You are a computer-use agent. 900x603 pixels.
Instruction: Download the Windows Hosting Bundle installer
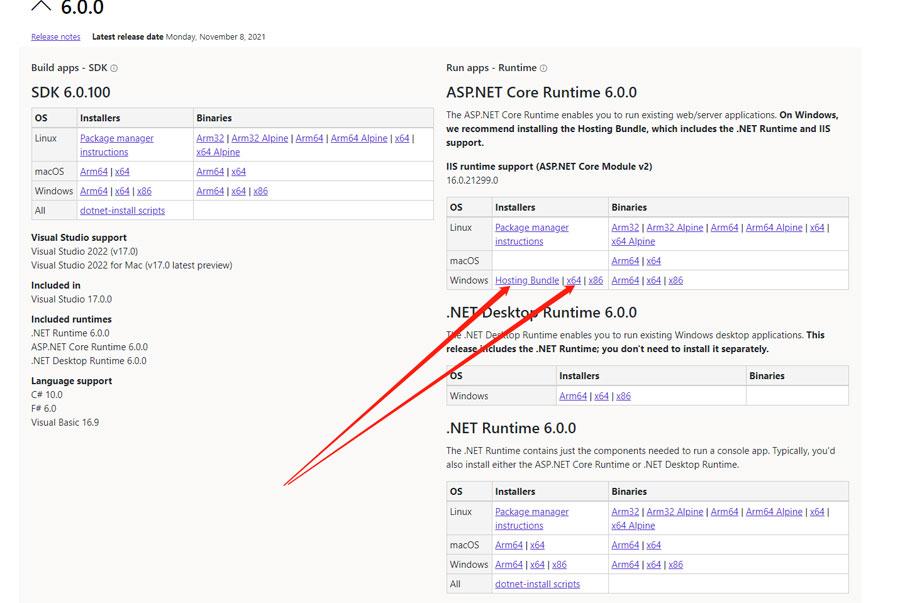(x=527, y=281)
